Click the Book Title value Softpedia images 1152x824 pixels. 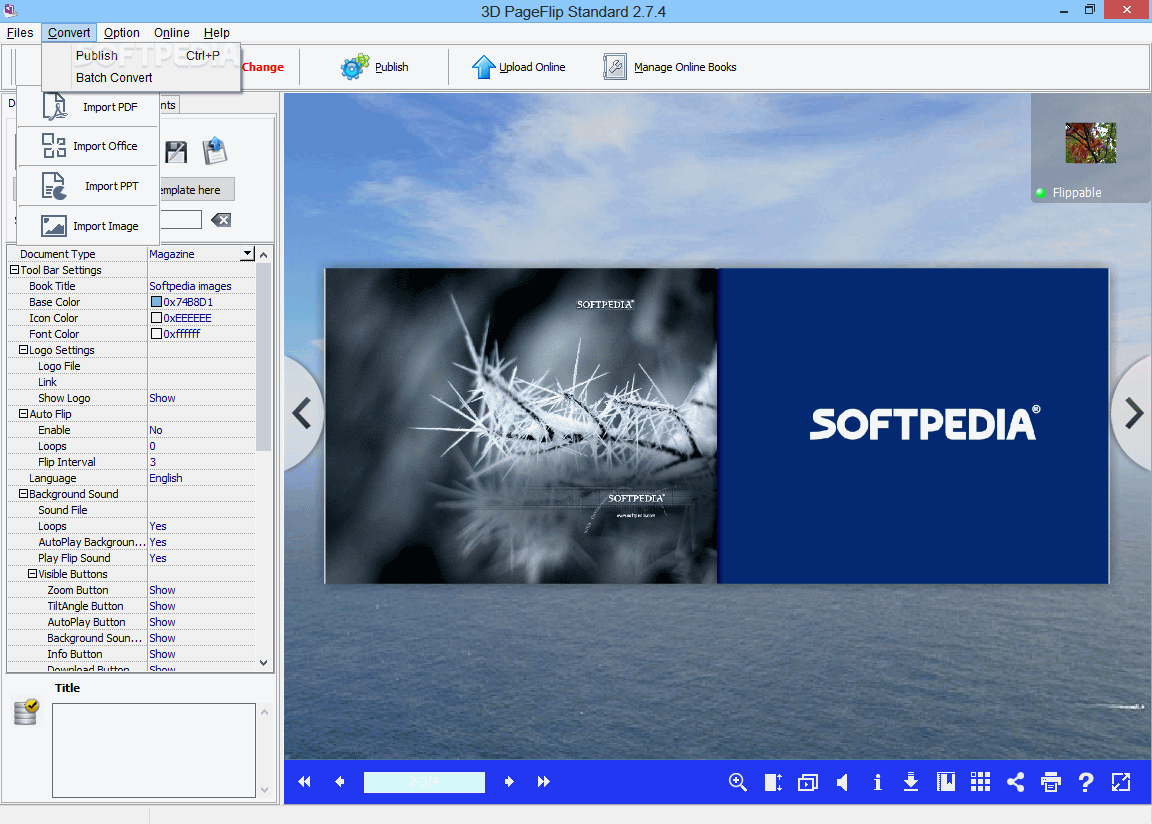coord(190,286)
